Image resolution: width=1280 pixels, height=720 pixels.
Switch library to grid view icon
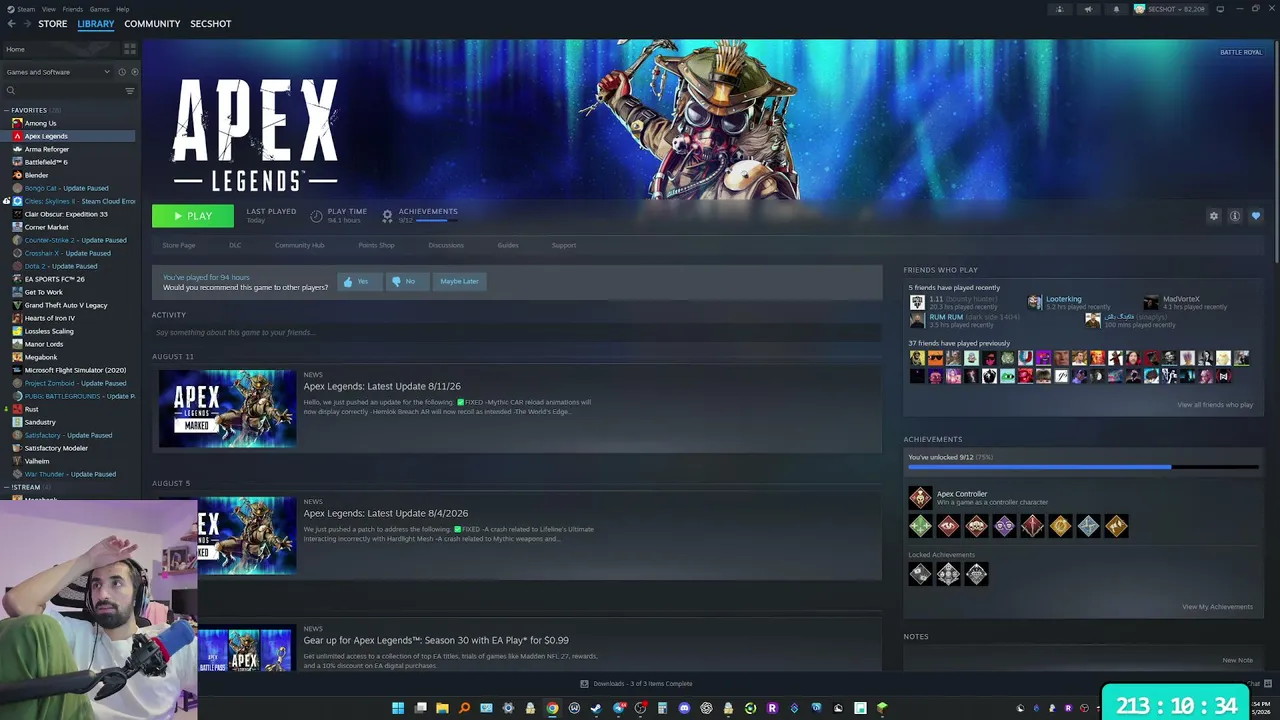[x=130, y=49]
